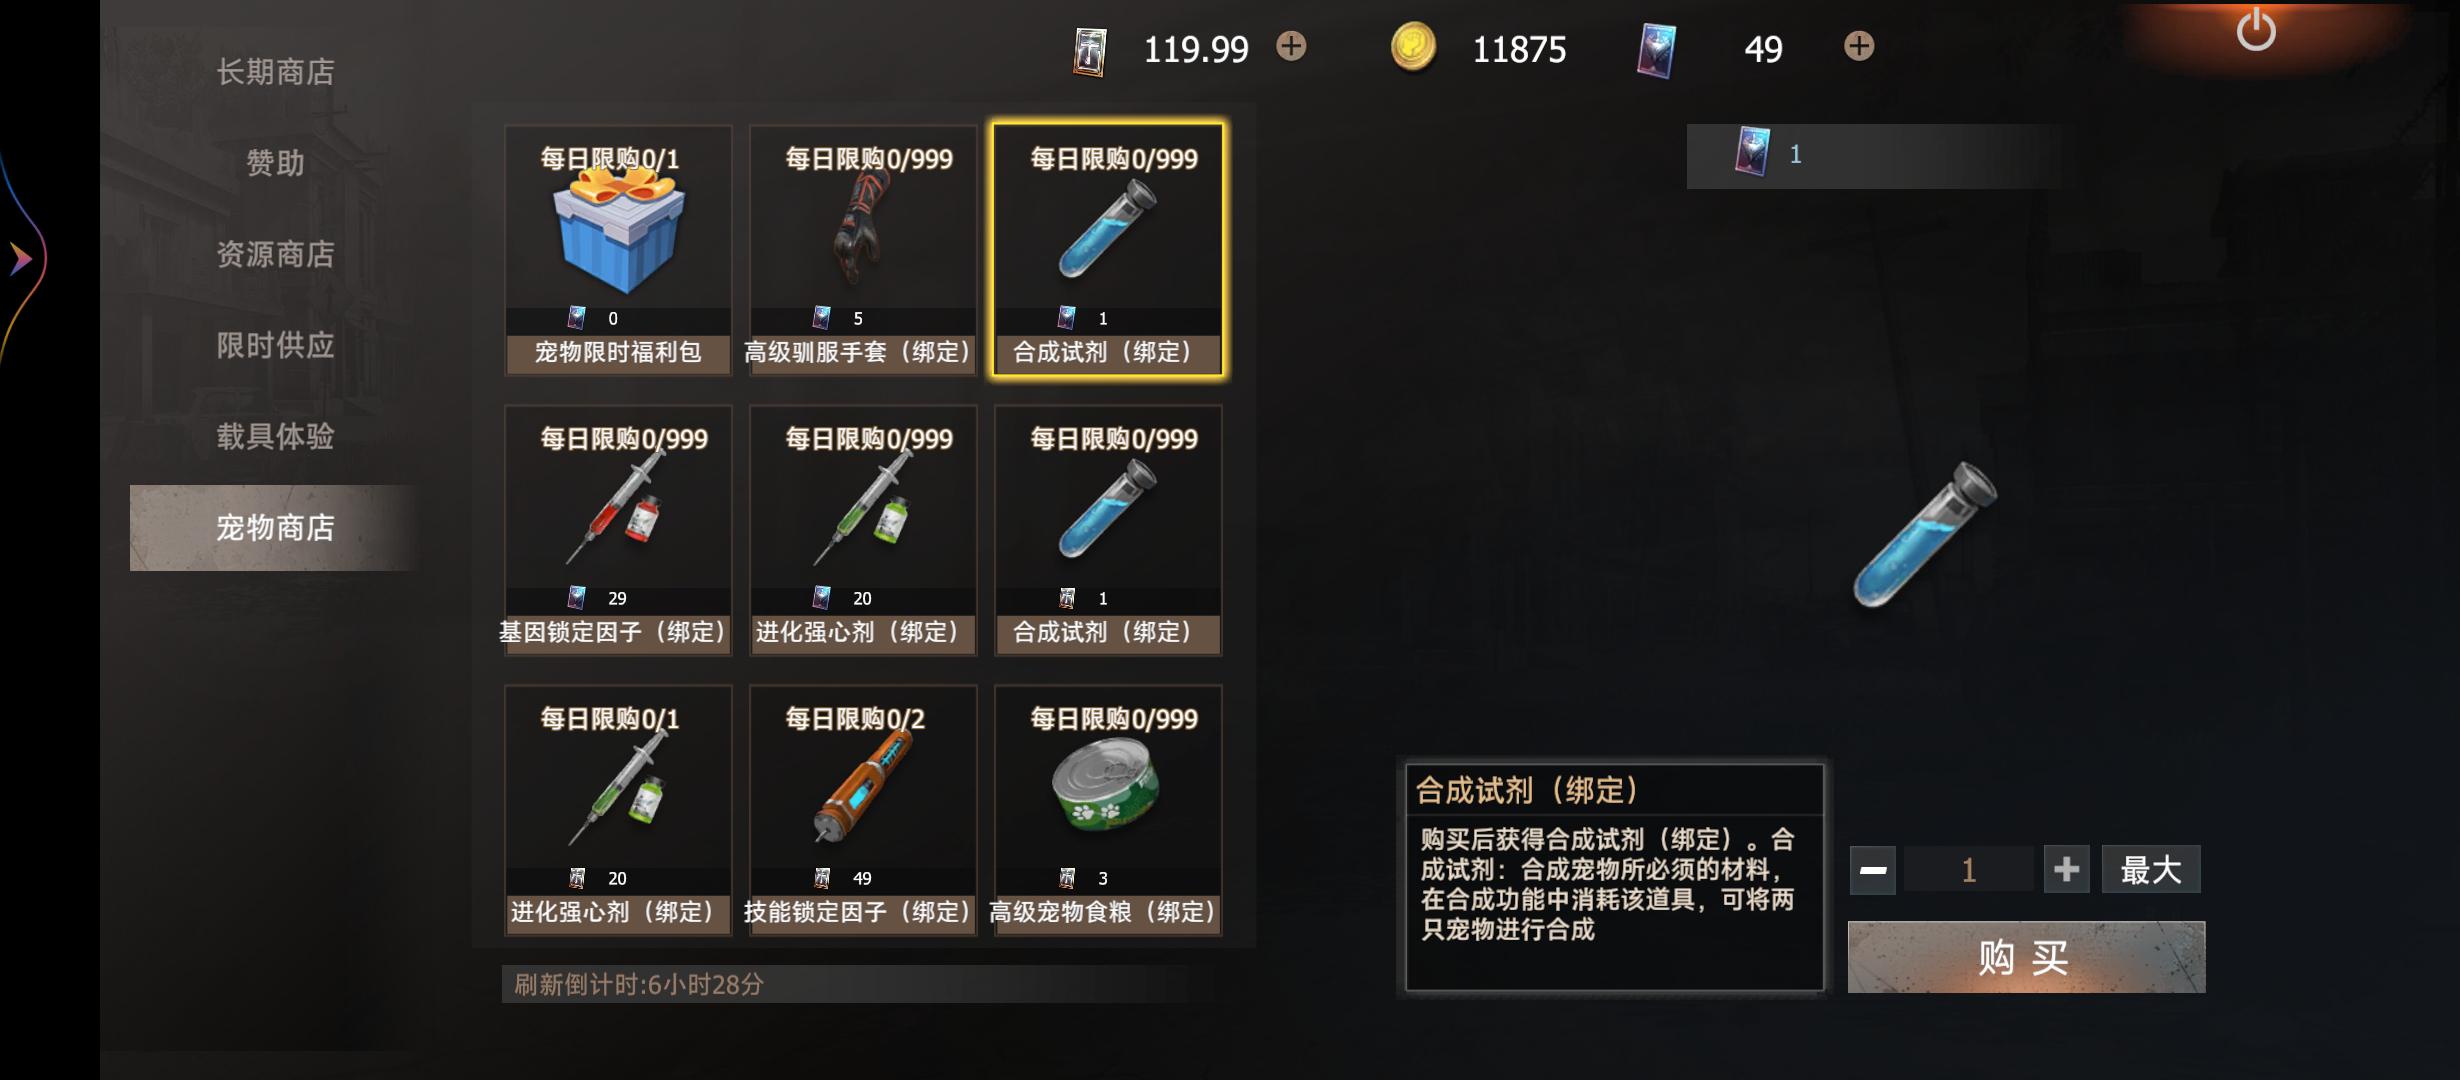2460x1080 pixels.
Task: Click the gold coin icon
Action: [x=1413, y=47]
